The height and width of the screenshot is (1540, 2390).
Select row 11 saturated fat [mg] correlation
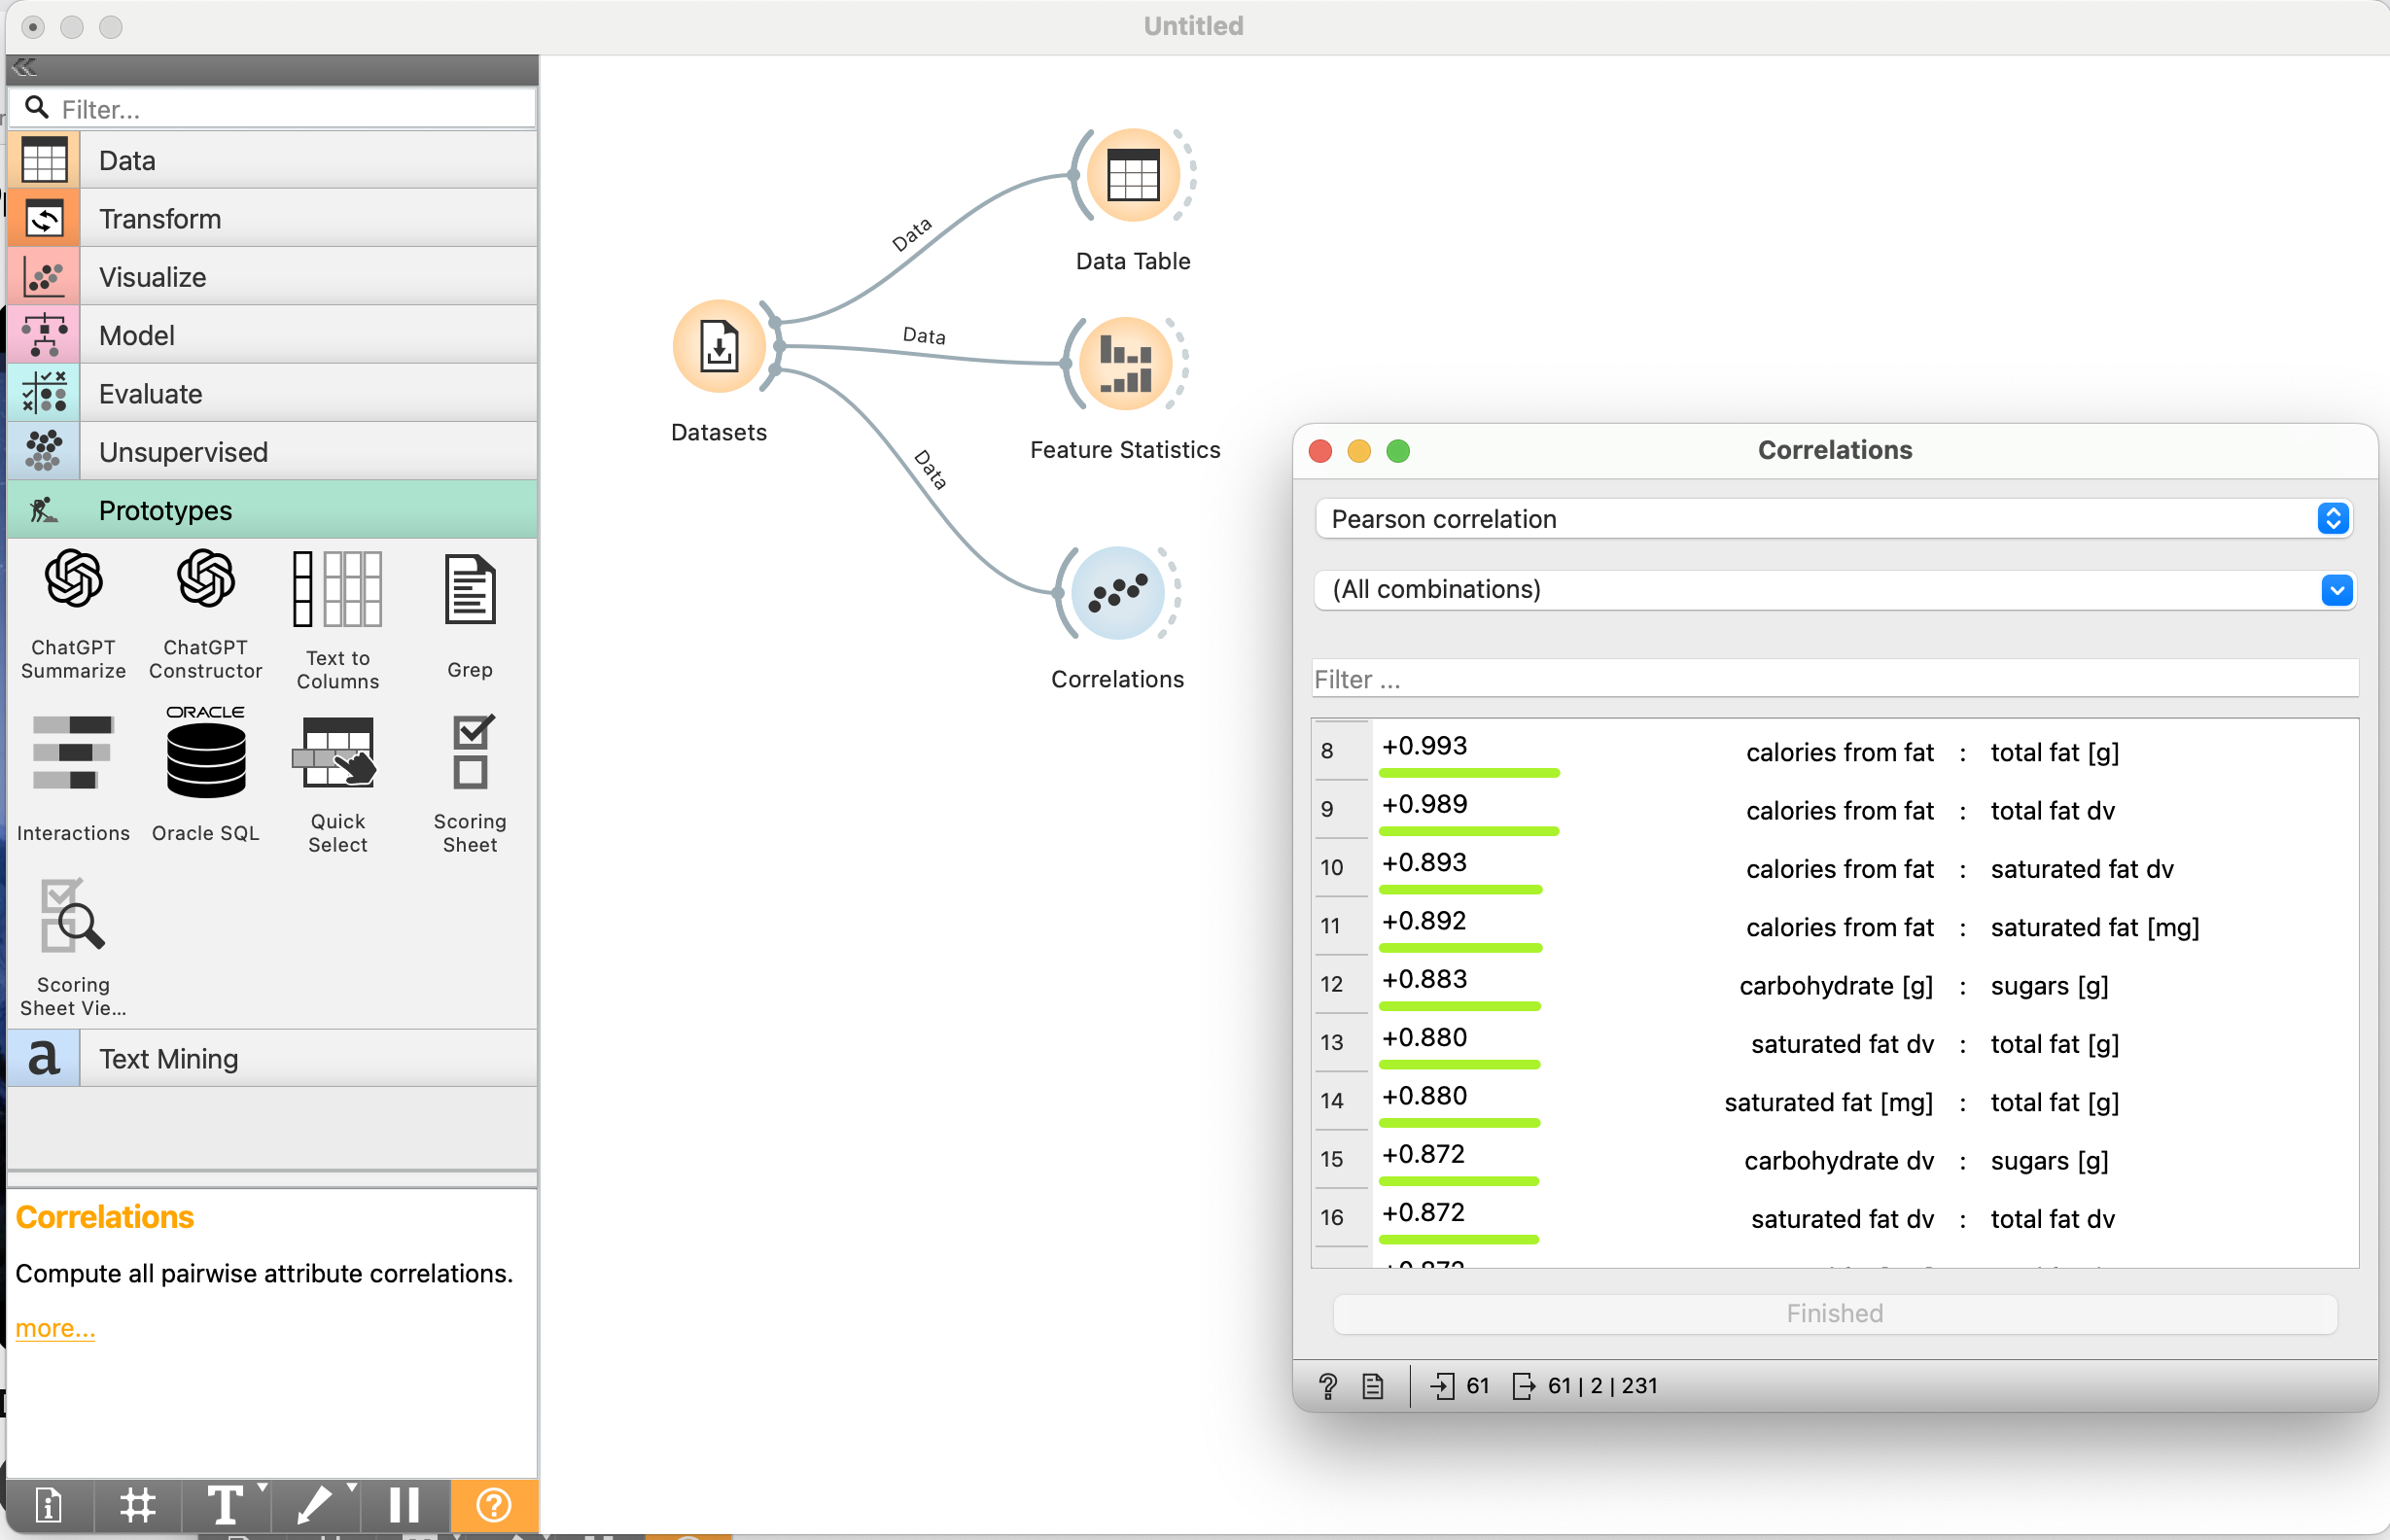[x=1834, y=927]
